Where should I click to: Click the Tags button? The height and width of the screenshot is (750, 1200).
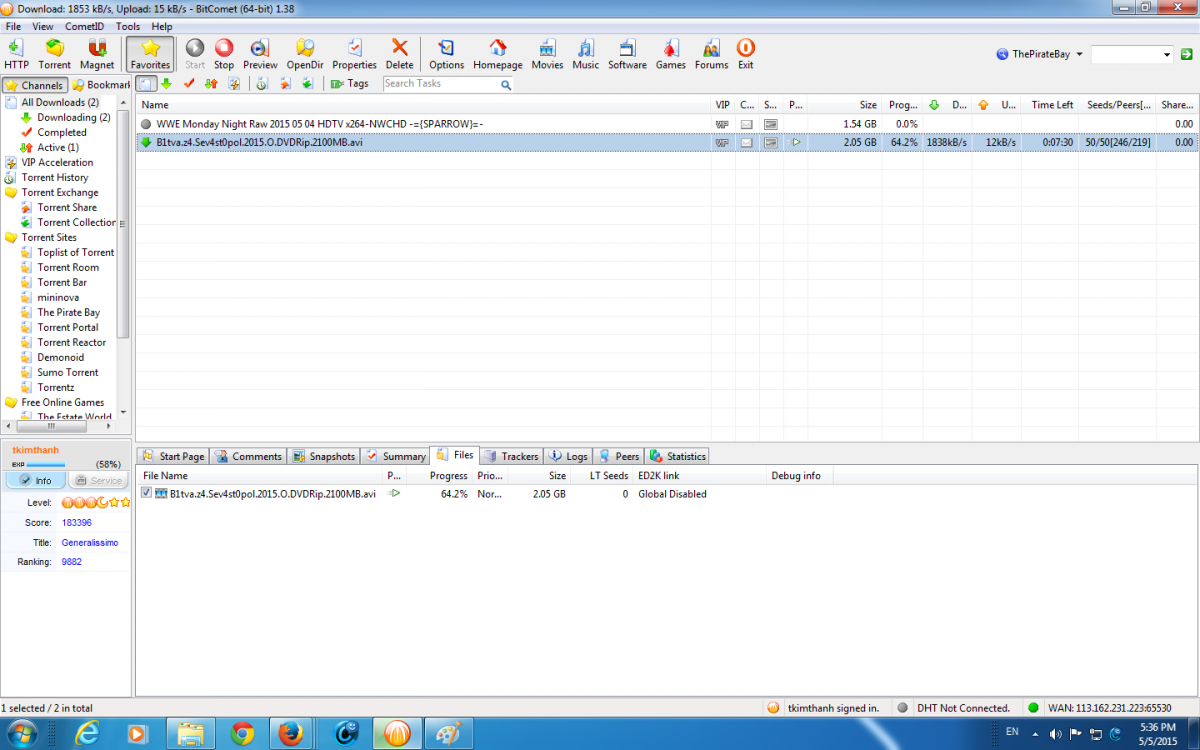350,84
